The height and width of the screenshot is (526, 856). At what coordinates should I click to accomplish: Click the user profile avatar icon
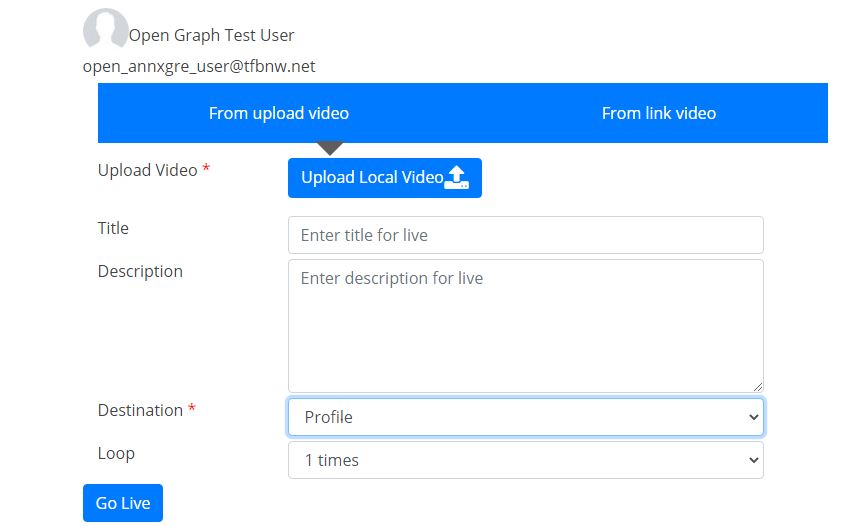point(105,28)
